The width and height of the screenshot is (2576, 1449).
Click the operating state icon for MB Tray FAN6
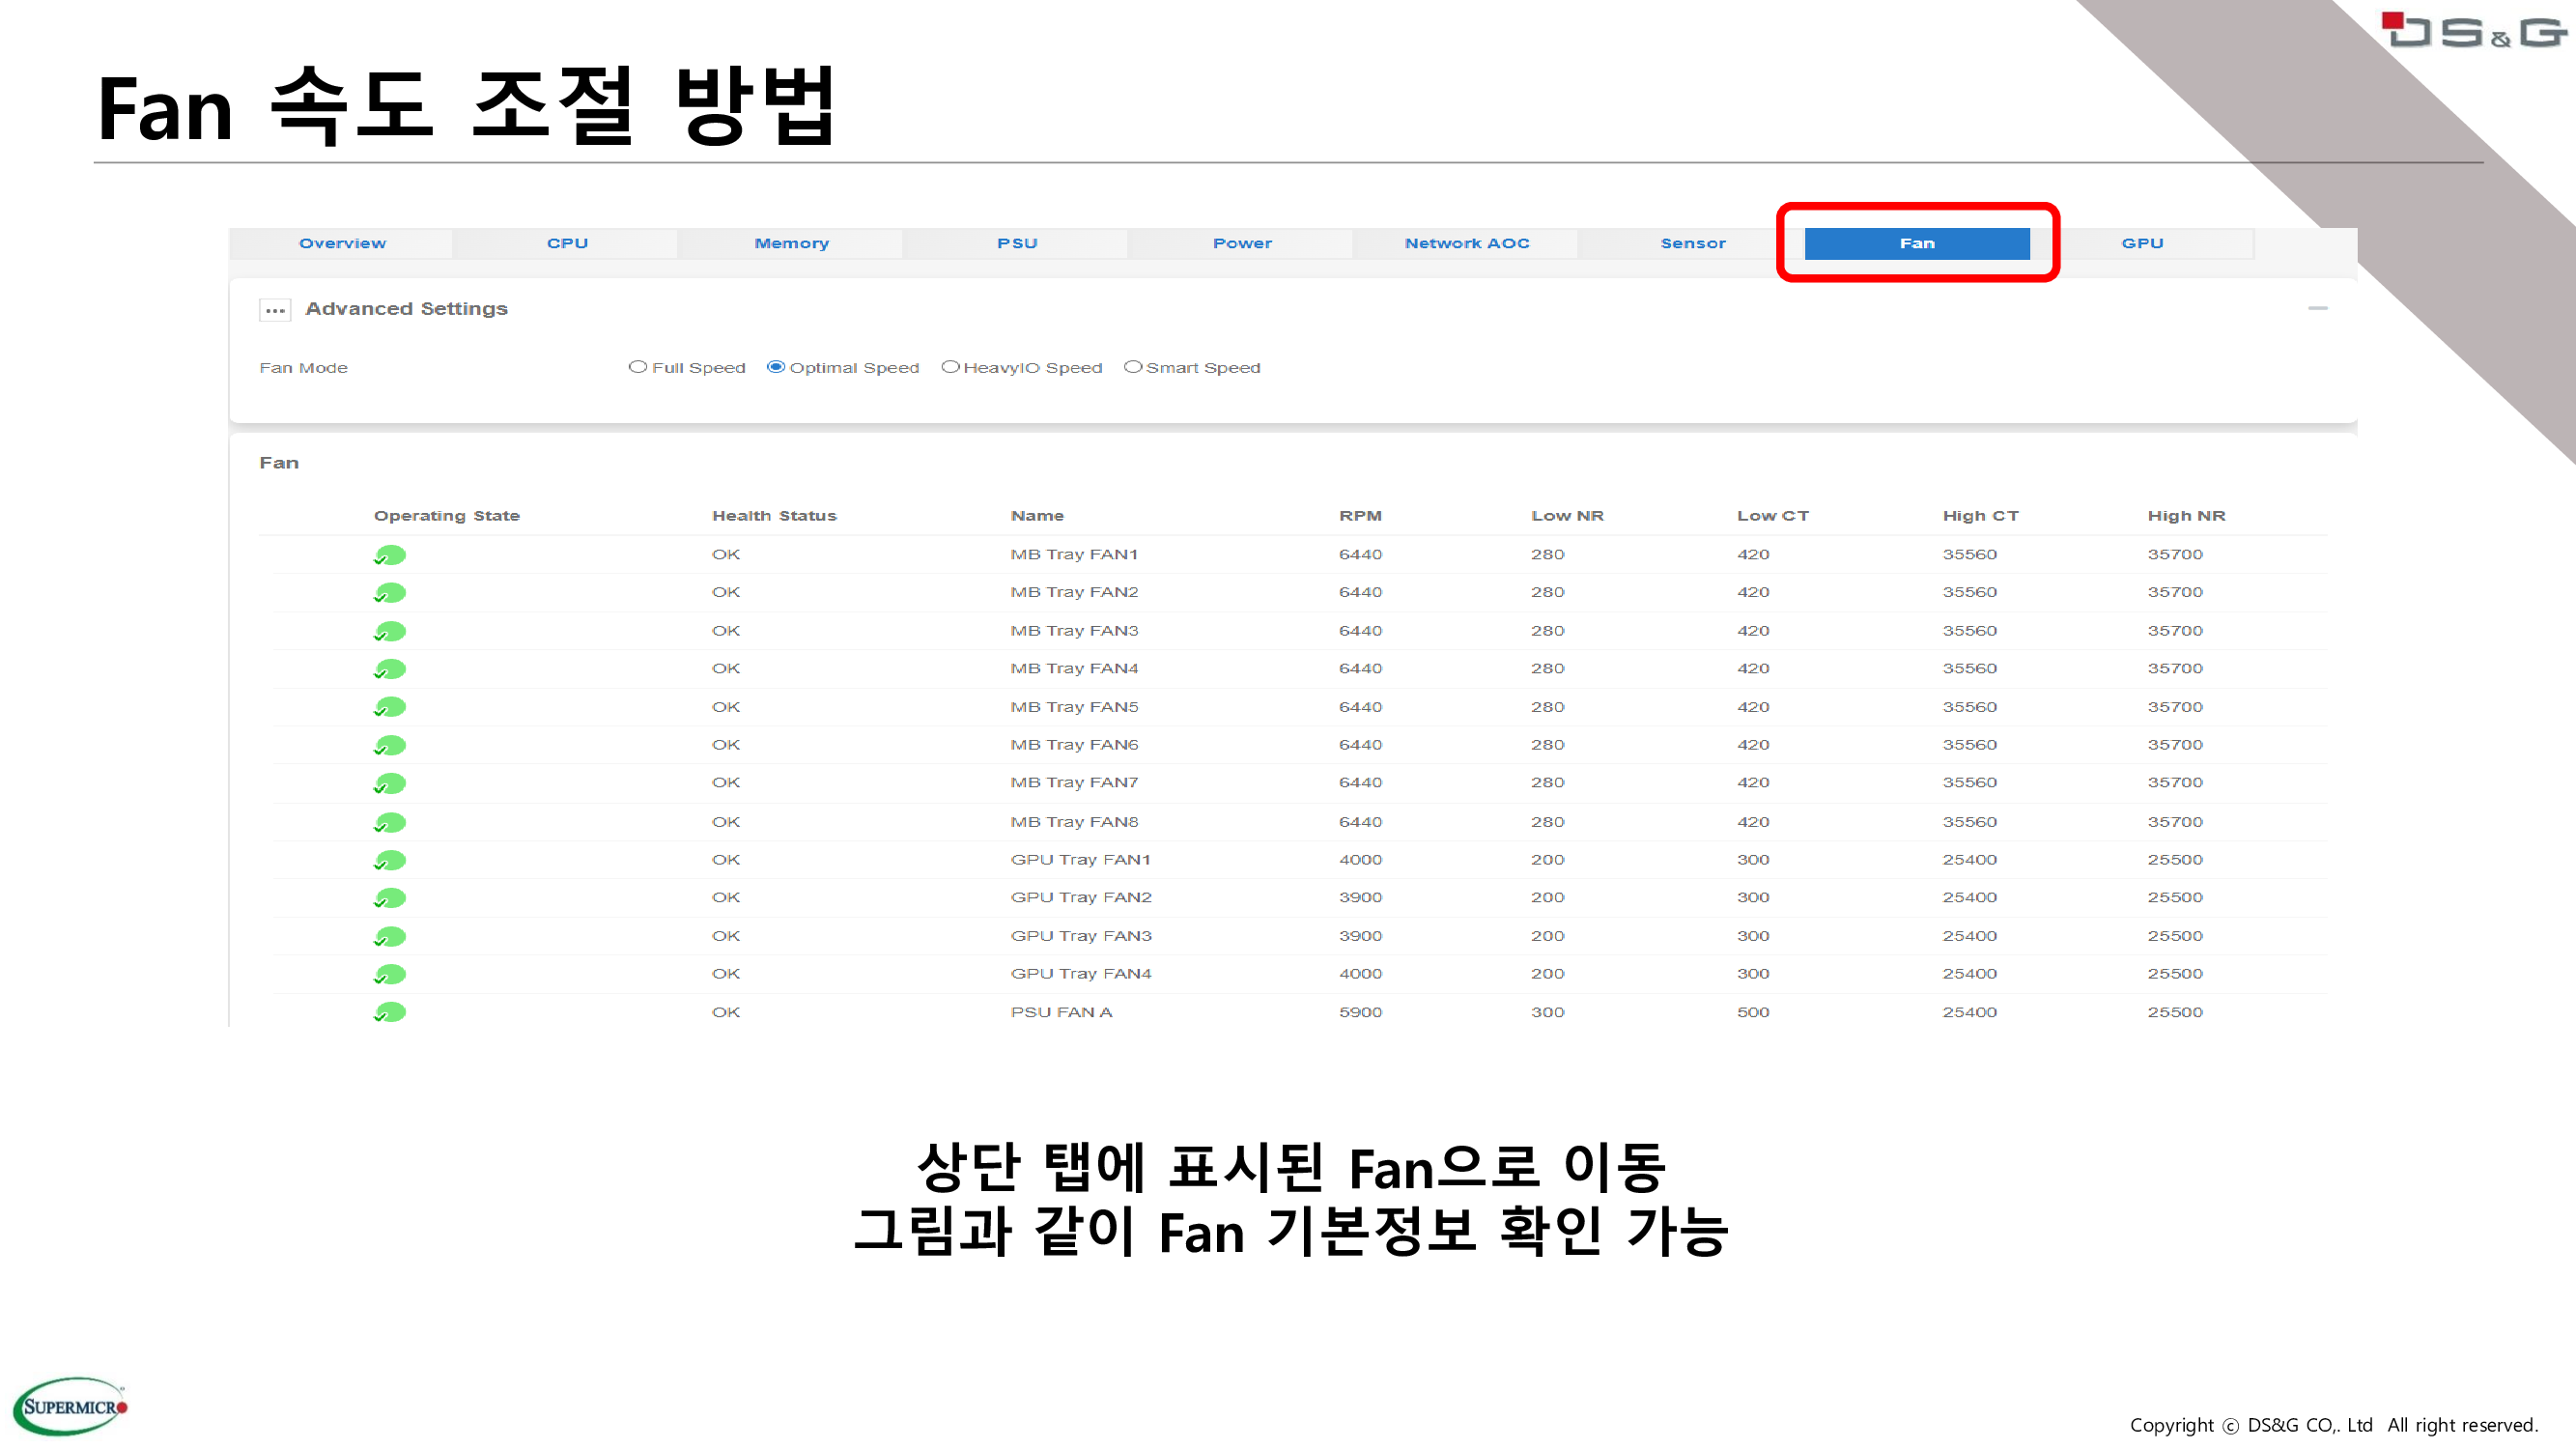pos(390,744)
